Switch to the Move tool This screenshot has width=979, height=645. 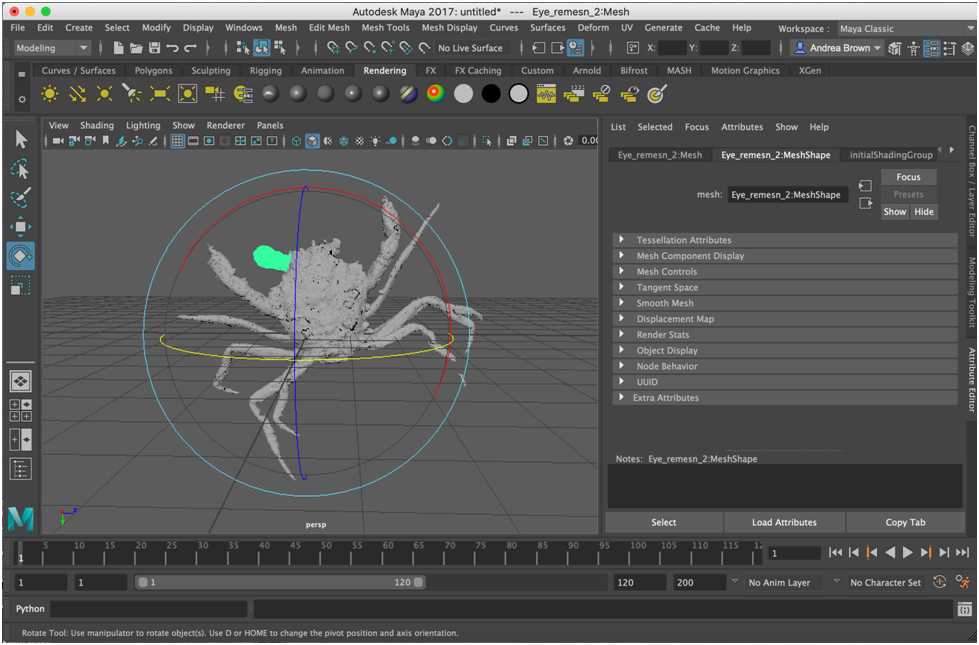(x=21, y=226)
